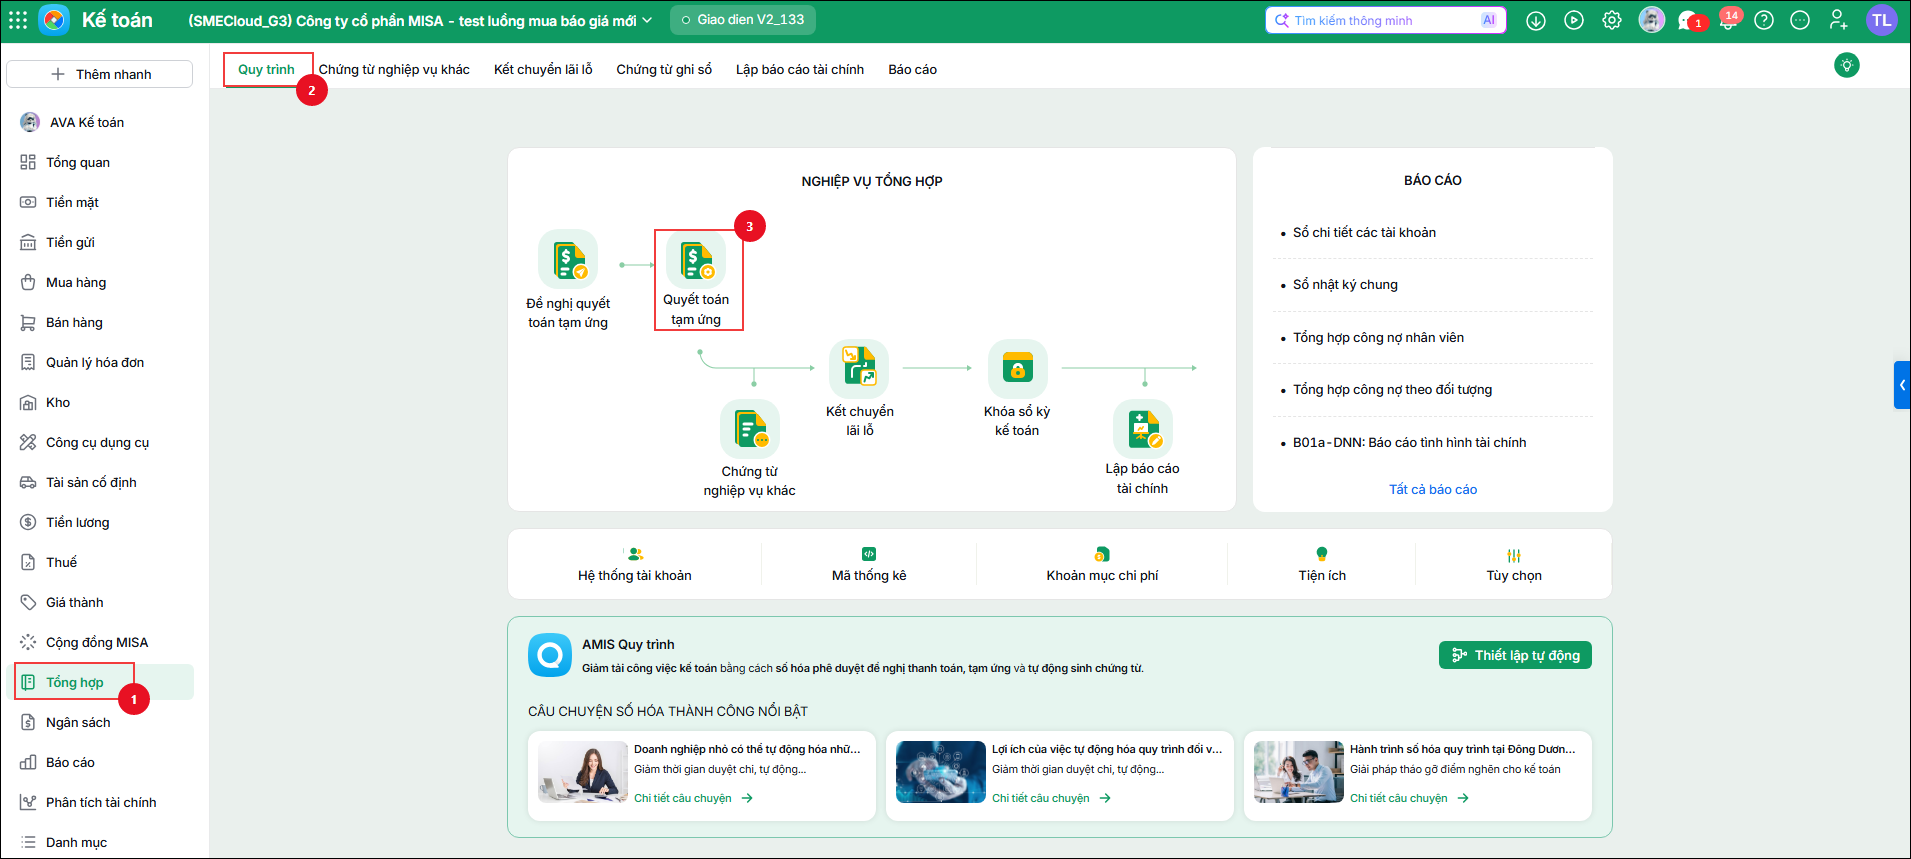Image resolution: width=1911 pixels, height=859 pixels.
Task: Open Đề nghị quyết toán tạm ứng
Action: (x=568, y=280)
